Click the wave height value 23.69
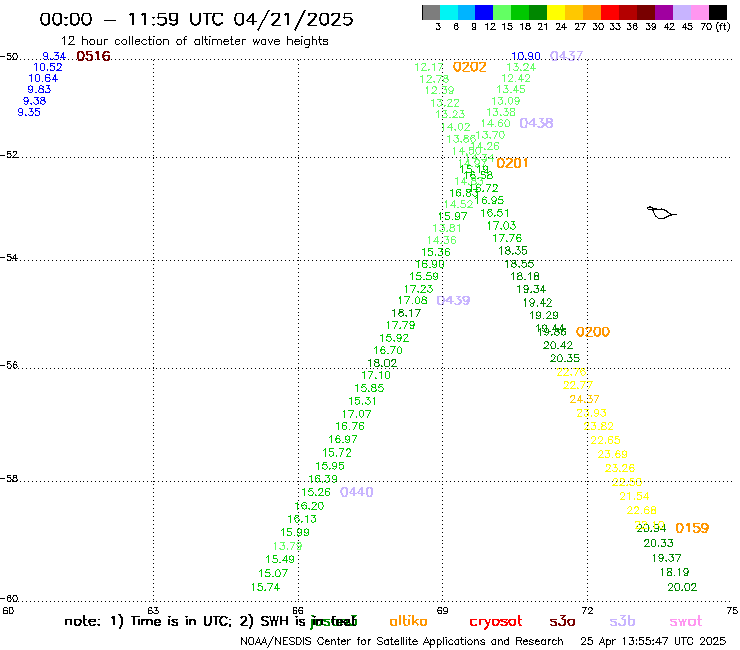Viewport: 740px width, 650px height. [x=613, y=454]
